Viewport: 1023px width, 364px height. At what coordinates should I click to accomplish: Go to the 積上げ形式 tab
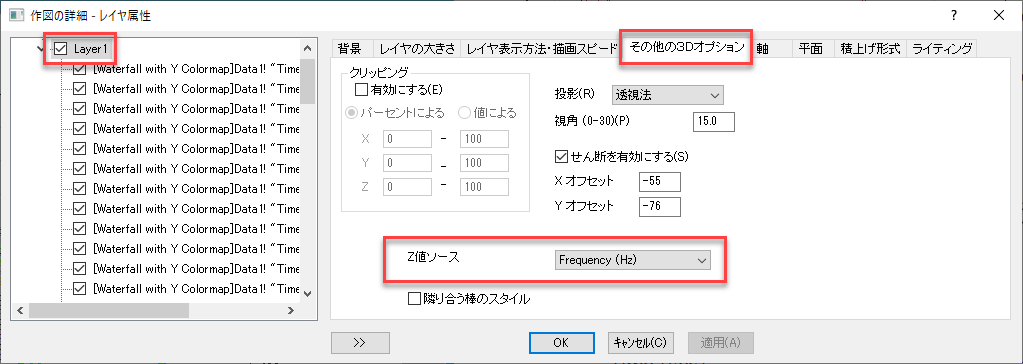(870, 48)
